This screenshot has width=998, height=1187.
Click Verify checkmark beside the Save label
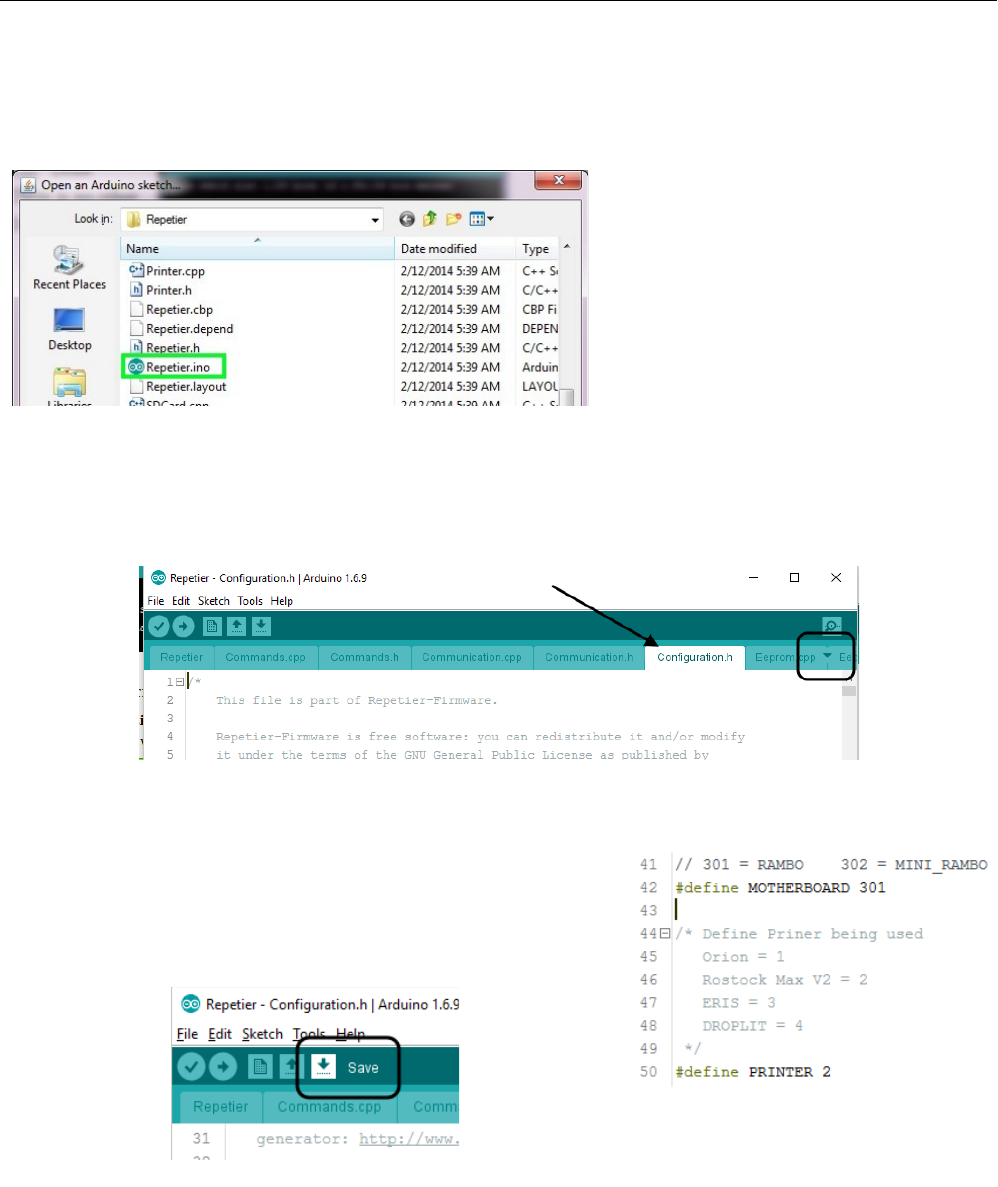click(192, 1067)
